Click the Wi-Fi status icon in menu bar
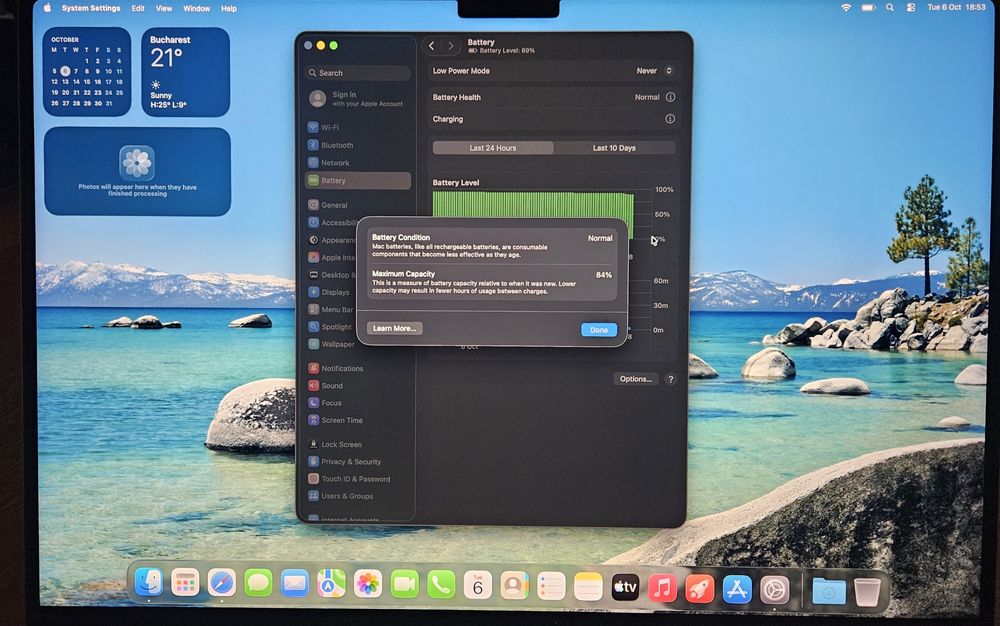This screenshot has width=1000, height=626. coord(846,8)
